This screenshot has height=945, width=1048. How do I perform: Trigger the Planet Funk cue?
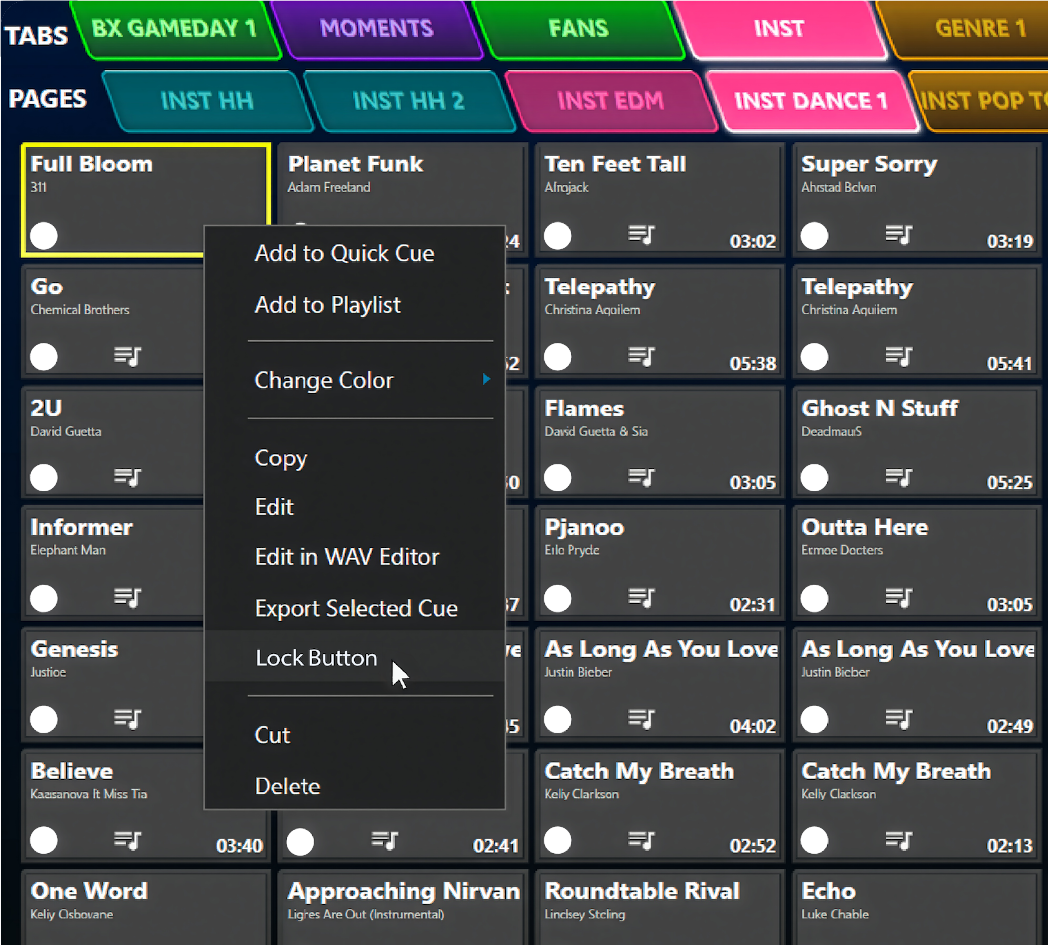pyautogui.click(x=402, y=184)
